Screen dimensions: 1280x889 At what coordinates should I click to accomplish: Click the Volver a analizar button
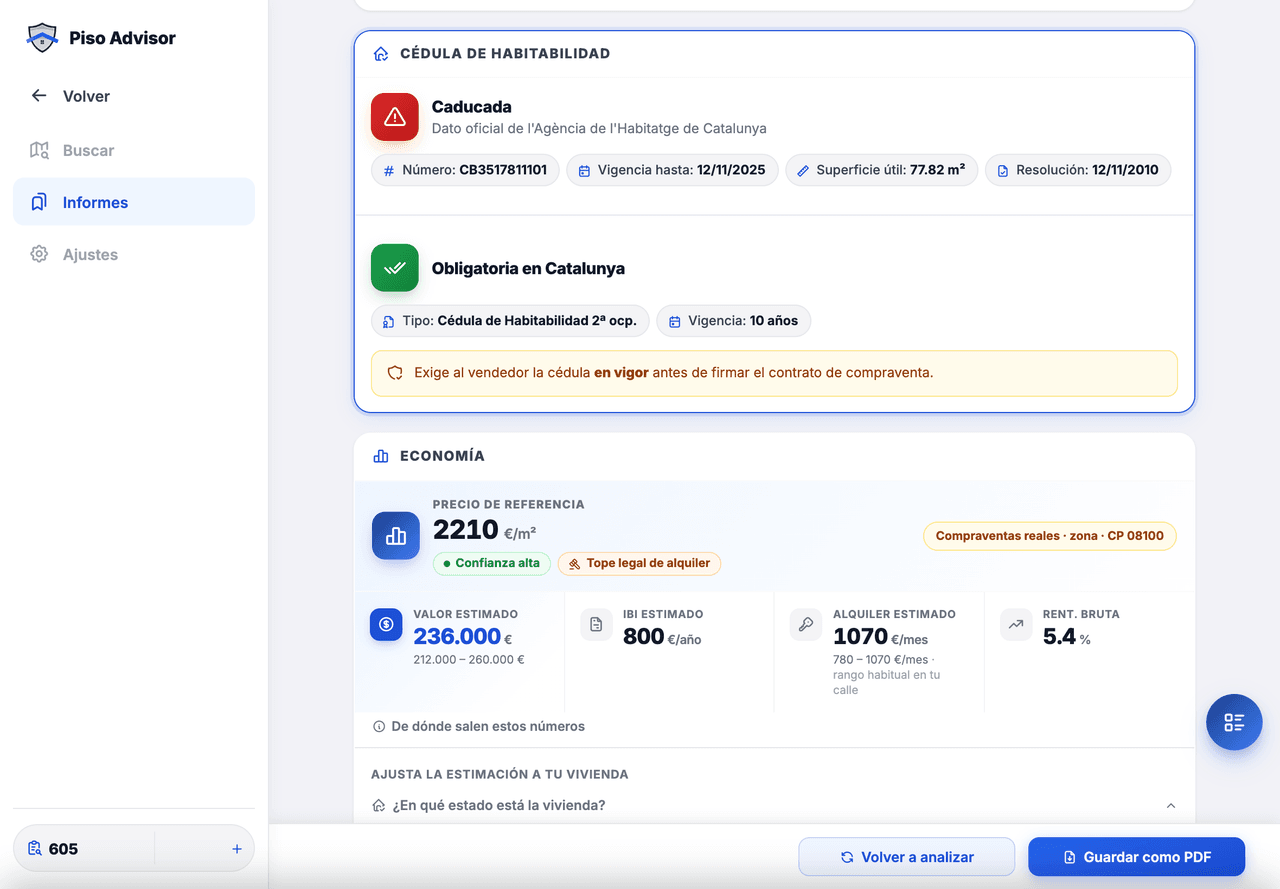point(906,857)
